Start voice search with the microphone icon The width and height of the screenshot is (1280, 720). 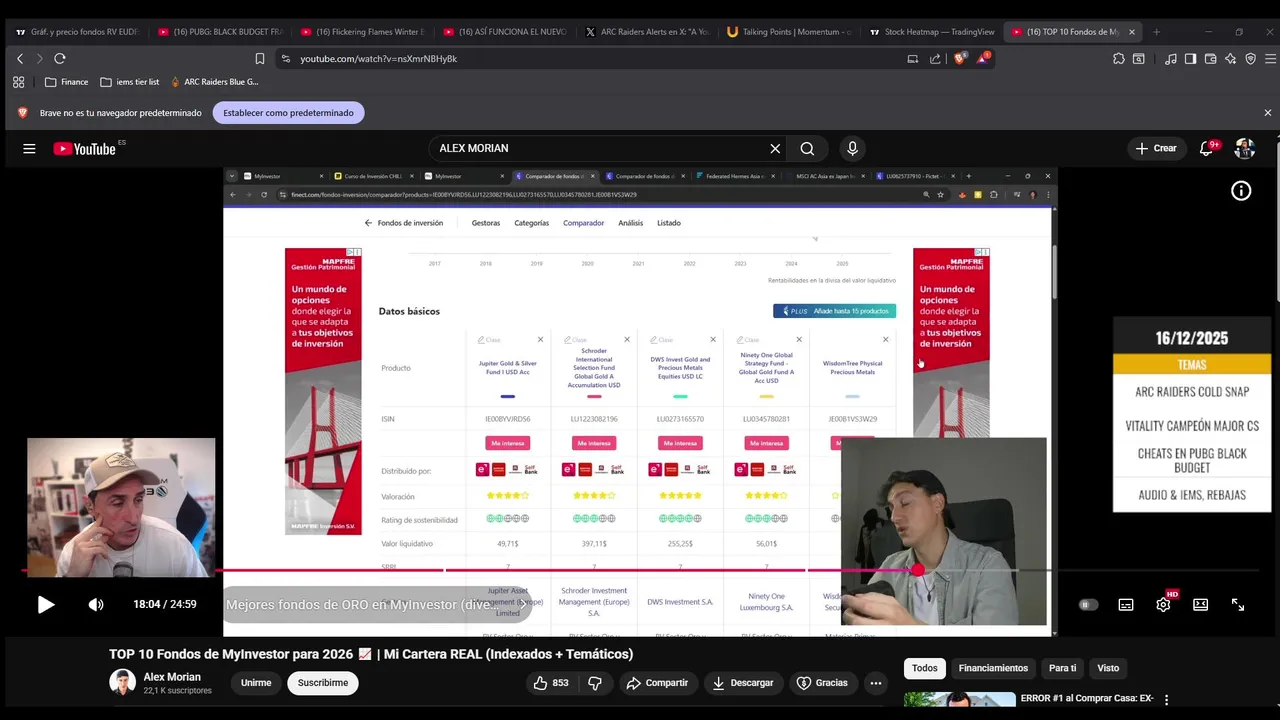click(x=852, y=149)
